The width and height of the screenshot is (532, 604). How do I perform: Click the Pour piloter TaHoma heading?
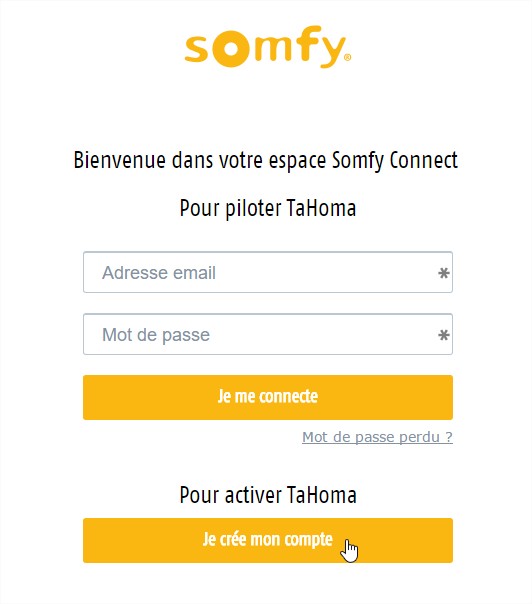(x=268, y=208)
